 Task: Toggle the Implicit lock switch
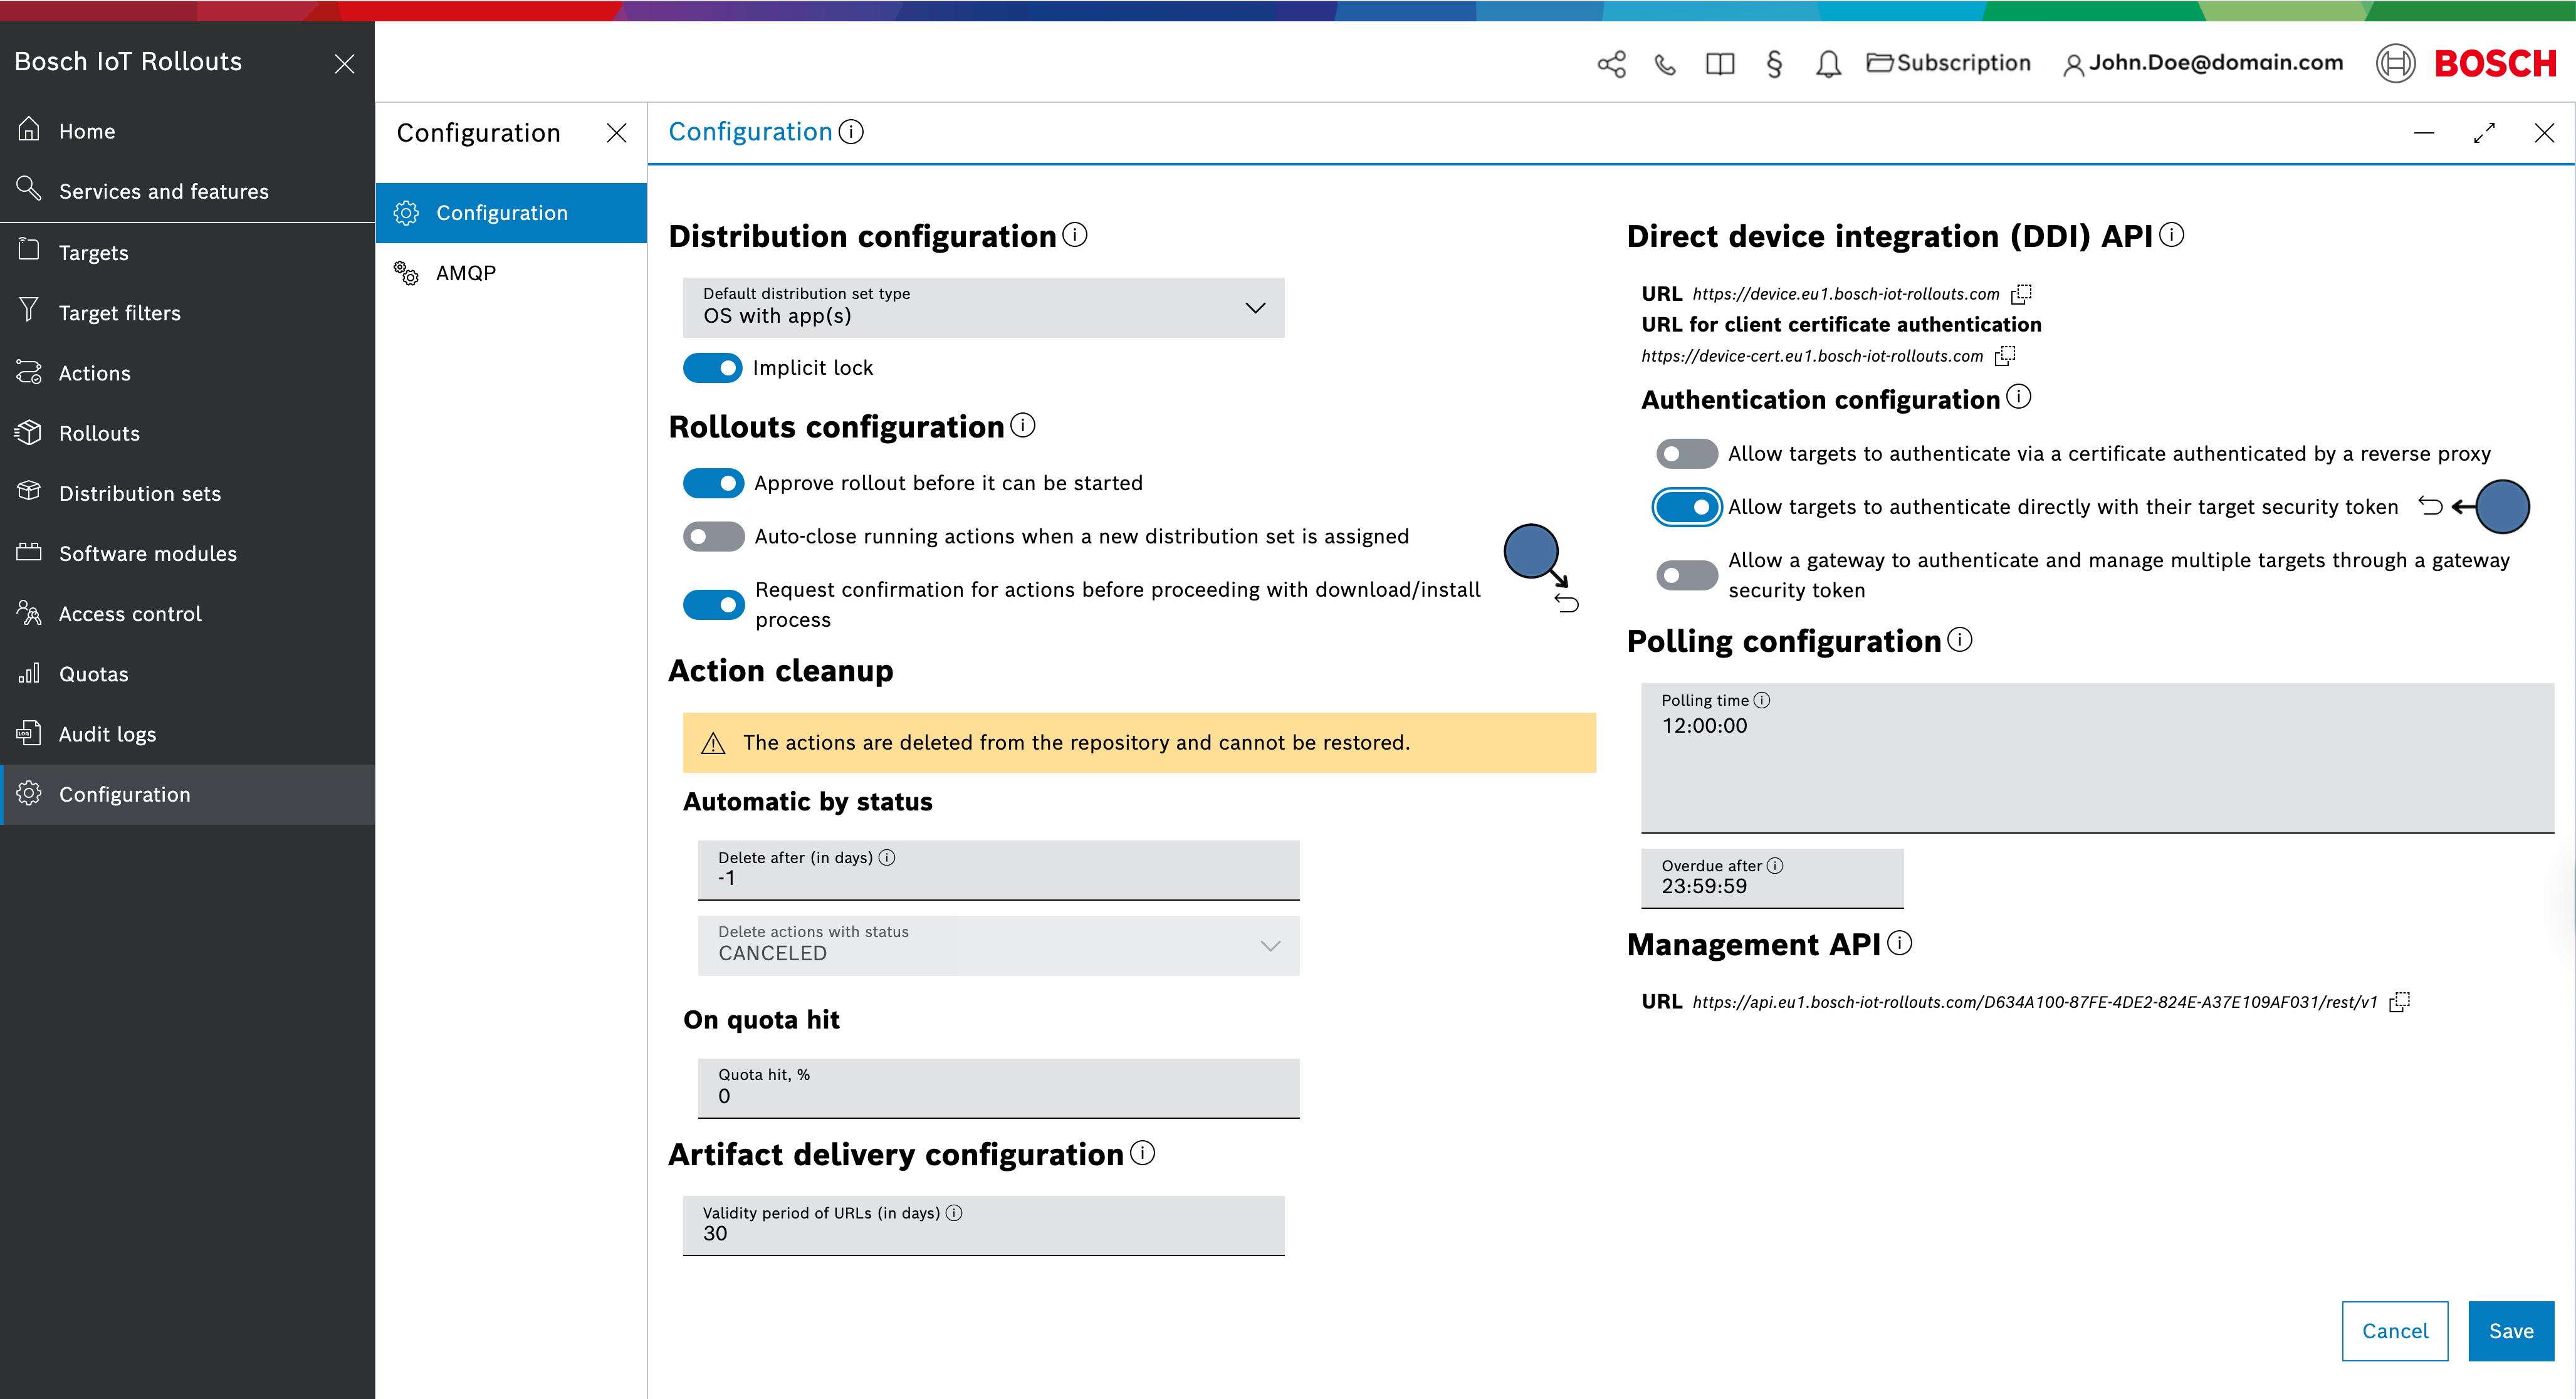point(713,368)
